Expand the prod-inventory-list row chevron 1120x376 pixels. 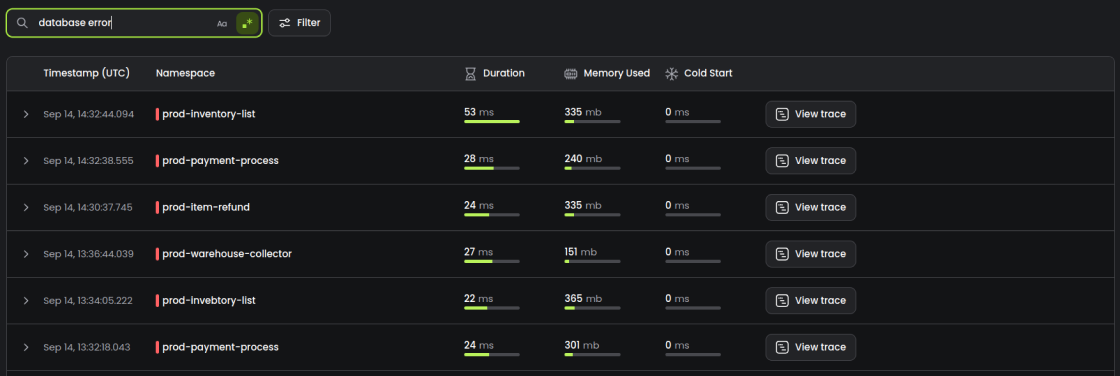(x=26, y=114)
